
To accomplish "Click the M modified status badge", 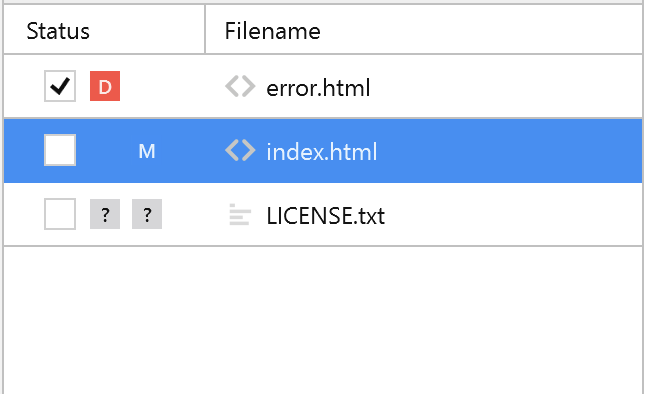I will [147, 151].
